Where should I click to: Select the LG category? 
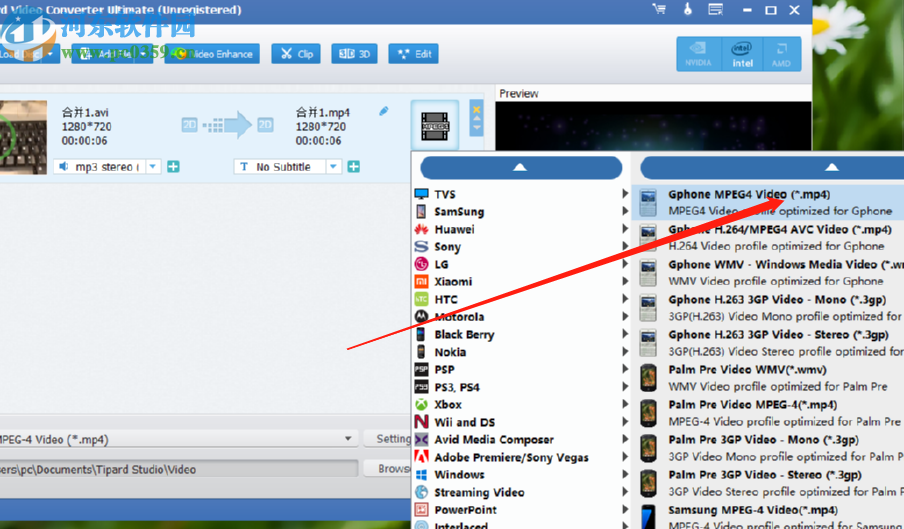pos(521,264)
